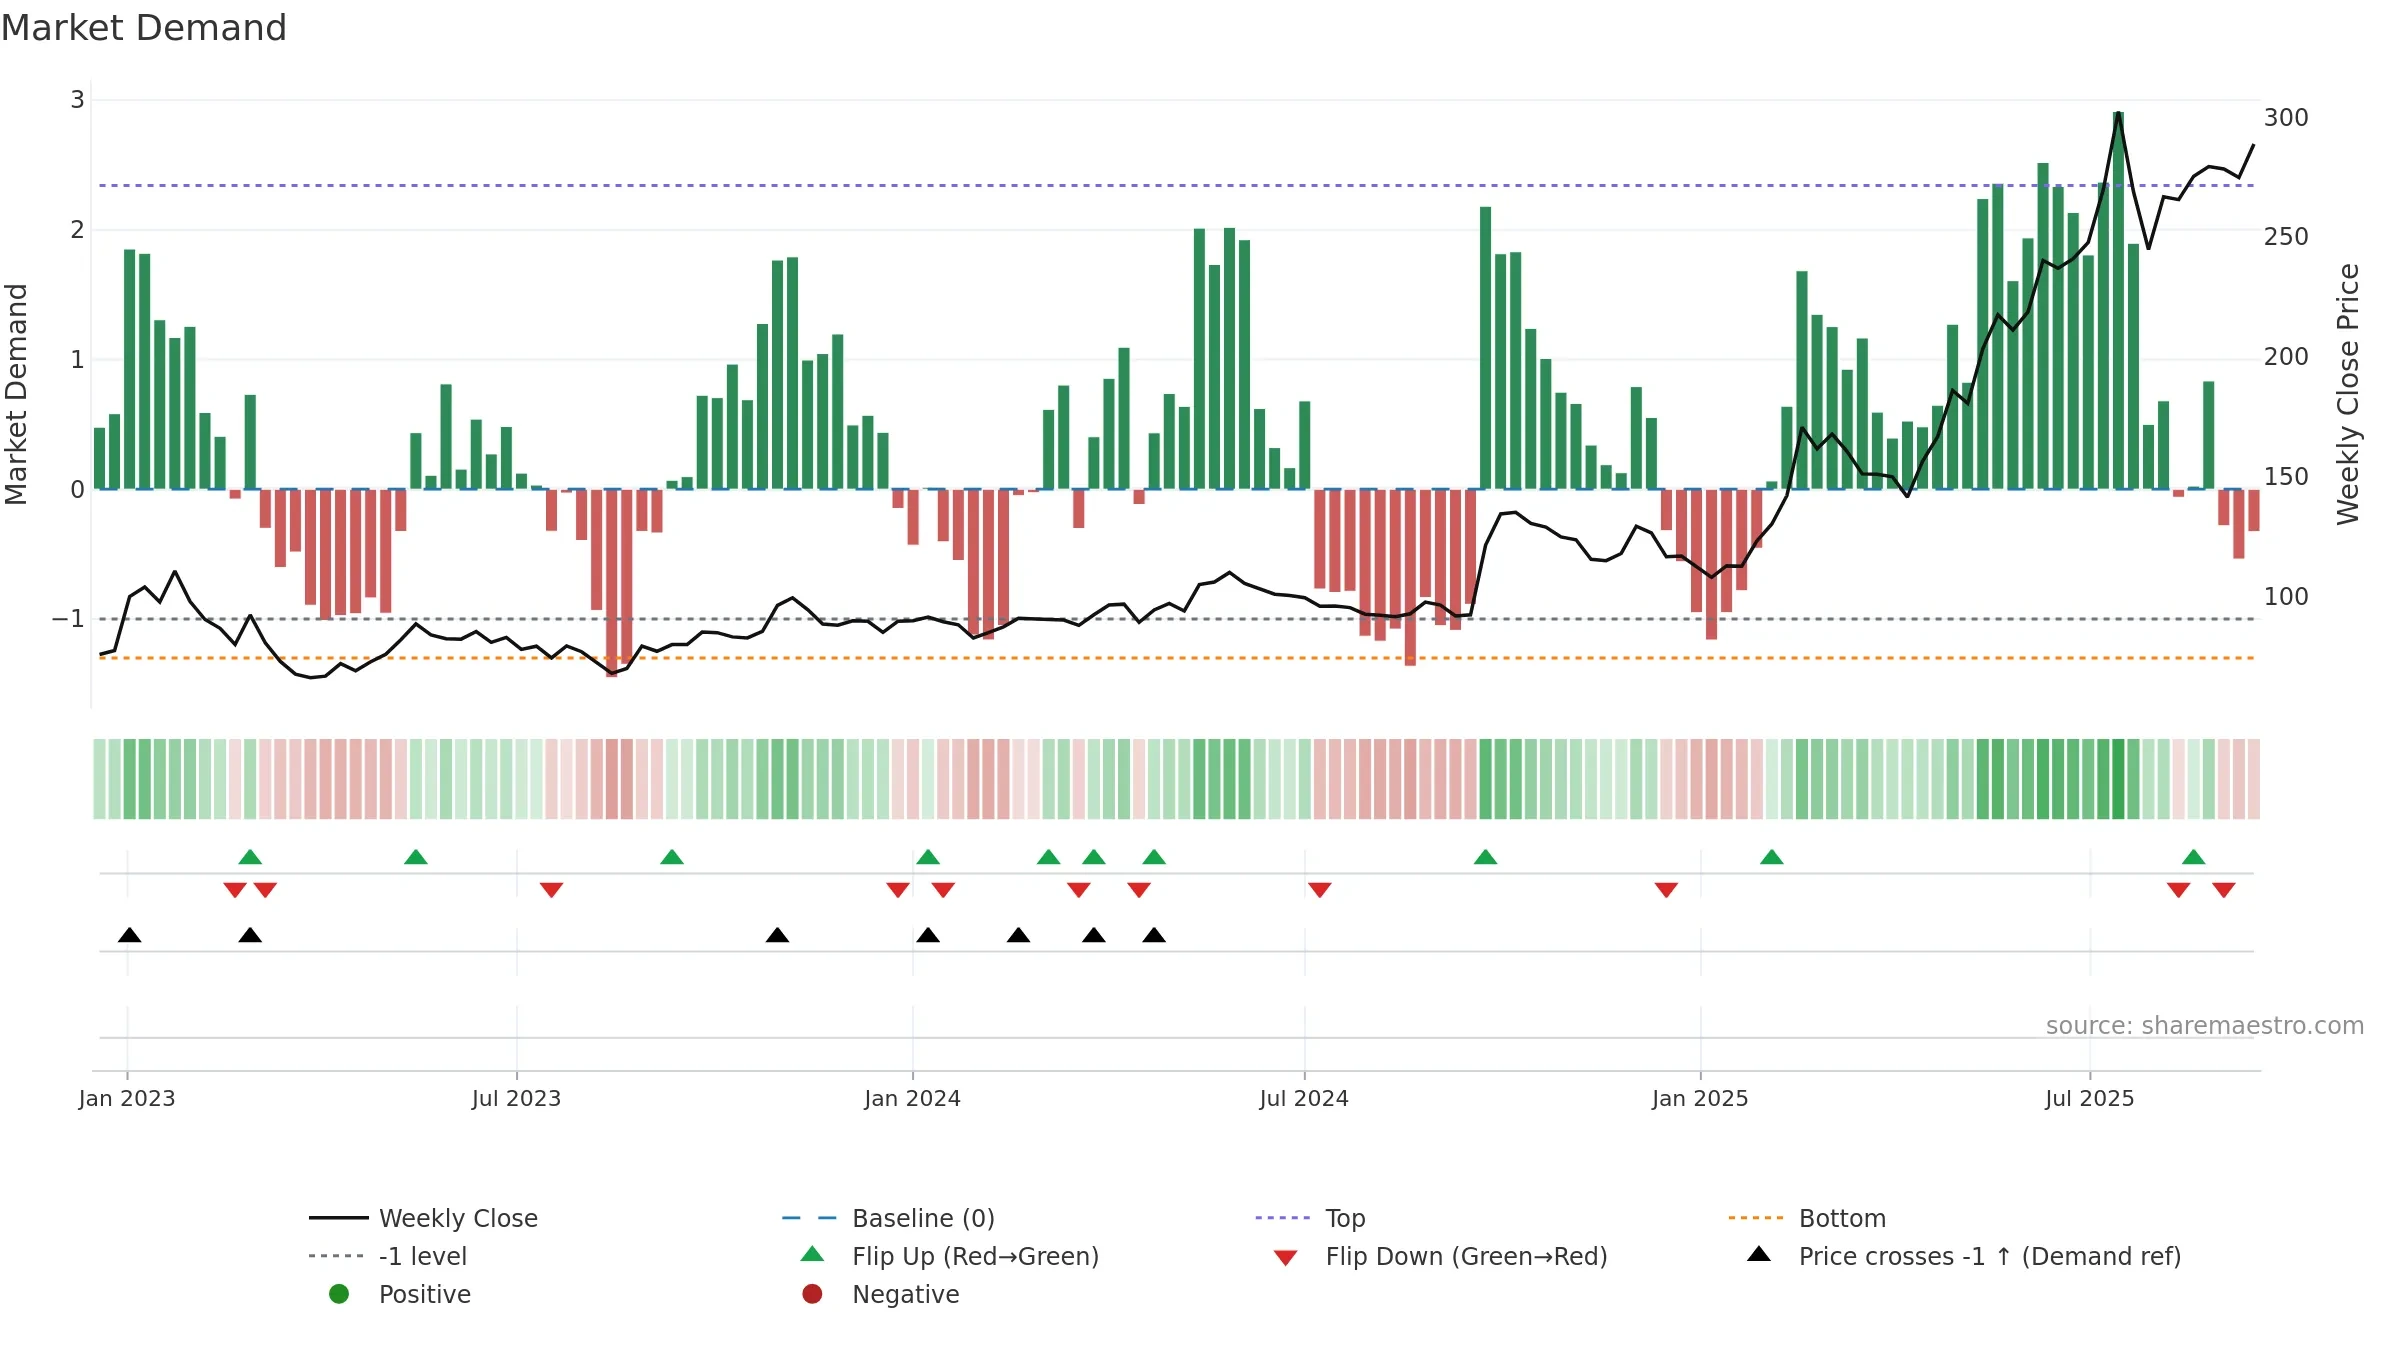2400x1350 pixels.
Task: Click the Flip Down (Green→Red) legend label
Action: [1466, 1256]
